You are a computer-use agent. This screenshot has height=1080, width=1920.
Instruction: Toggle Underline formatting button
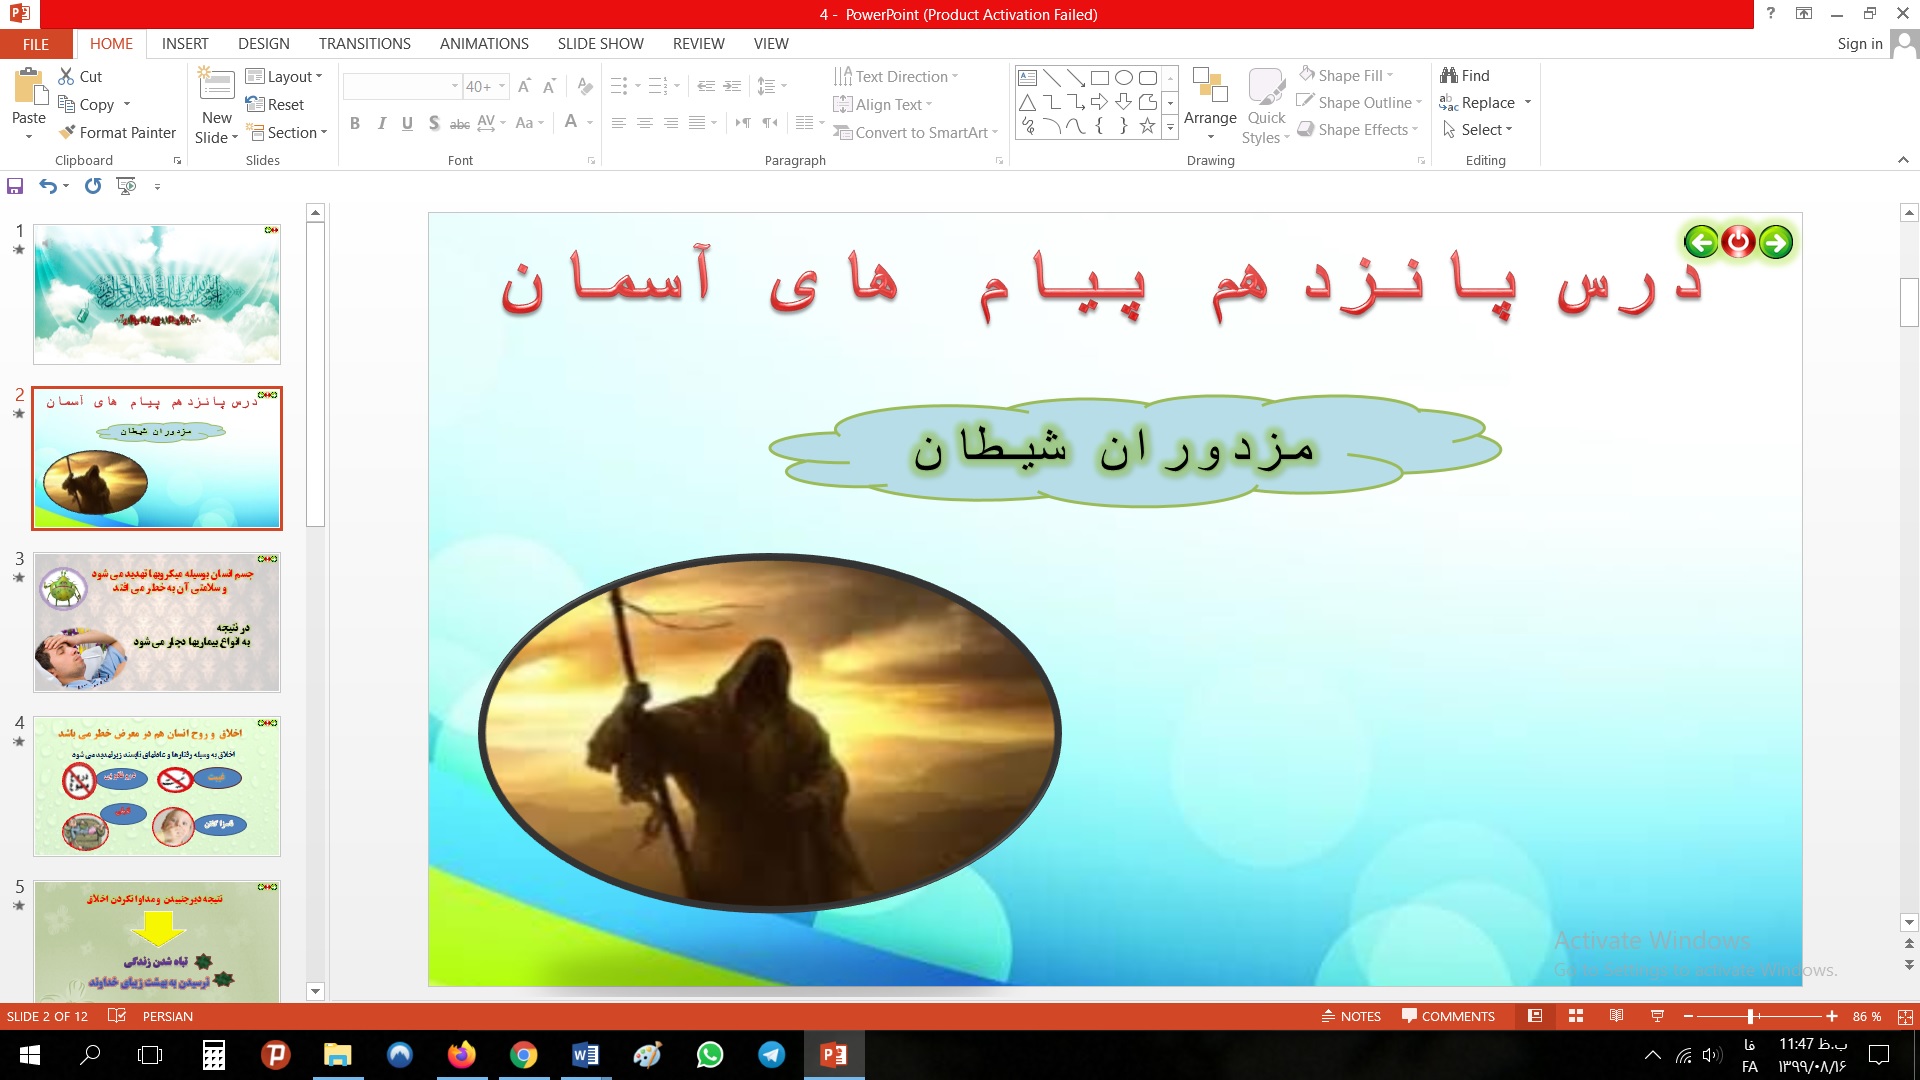407,123
